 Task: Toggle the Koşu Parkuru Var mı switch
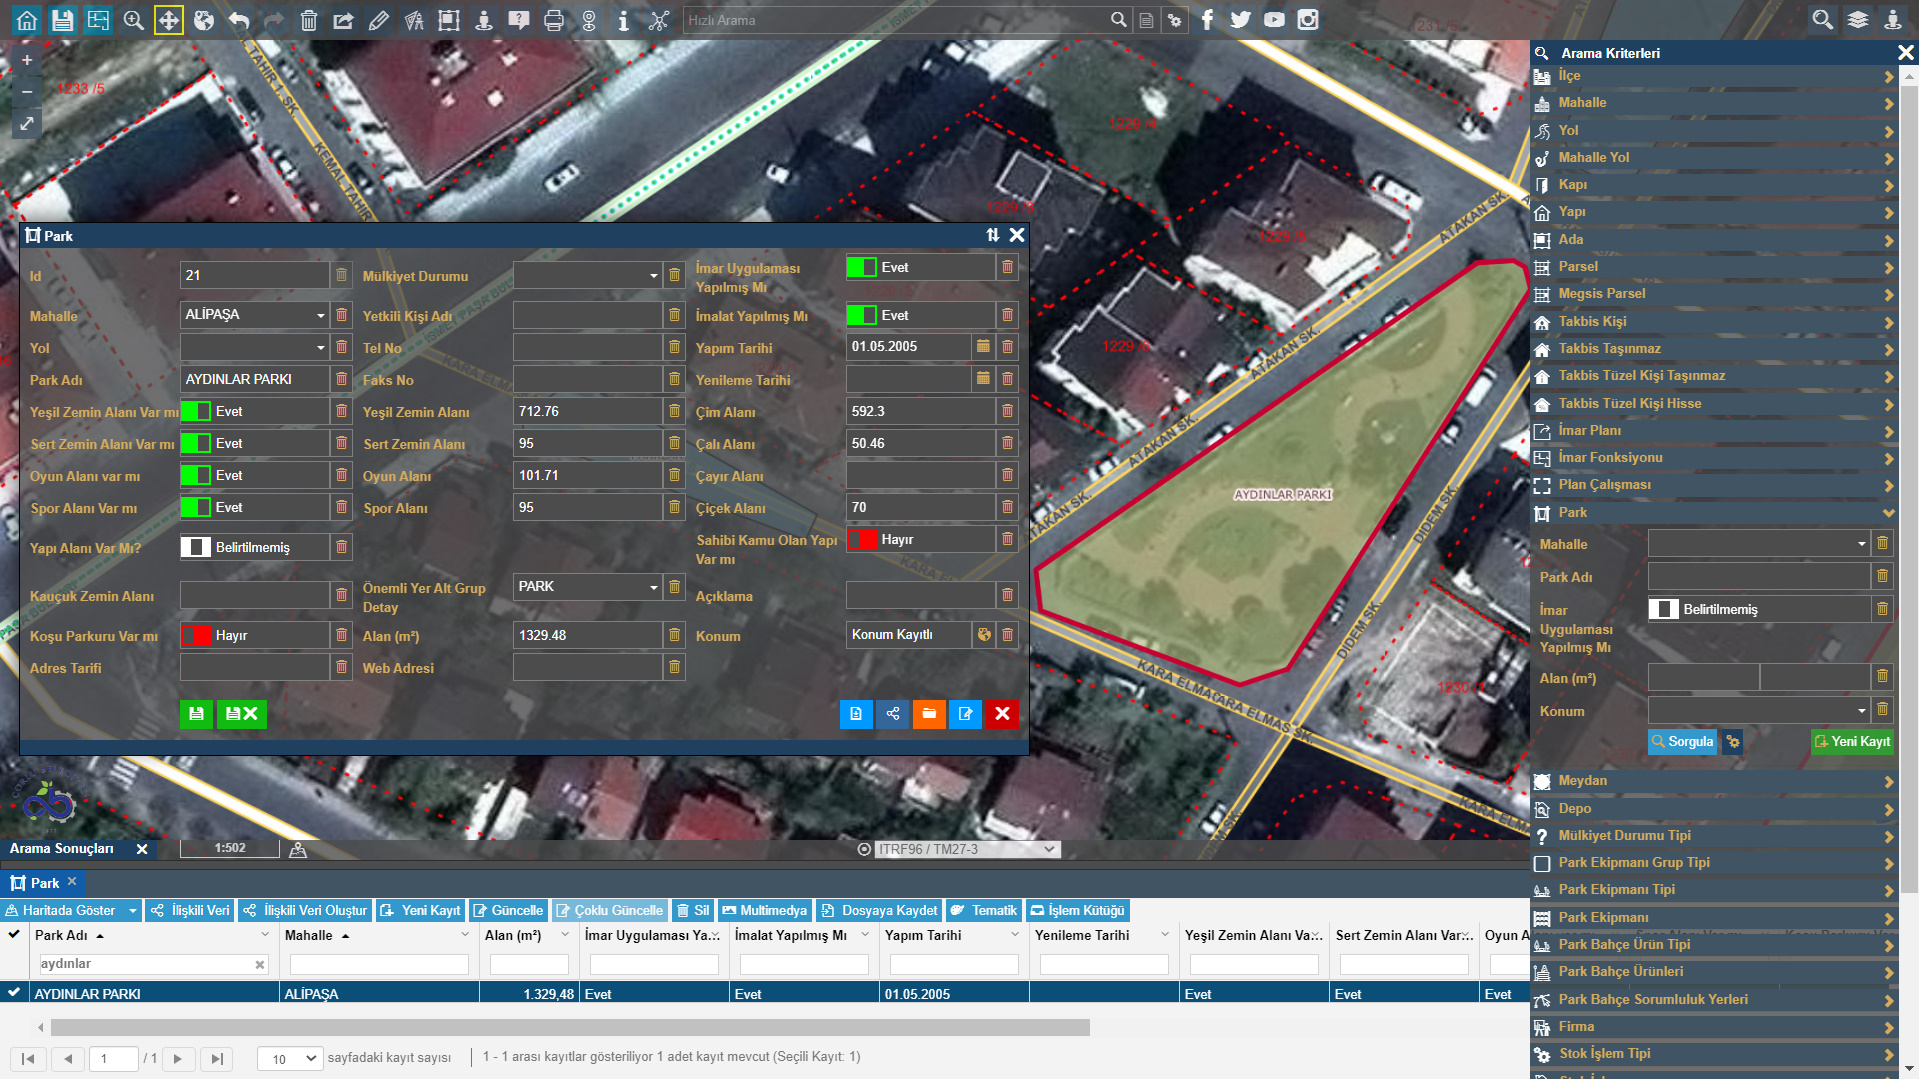[196, 636]
